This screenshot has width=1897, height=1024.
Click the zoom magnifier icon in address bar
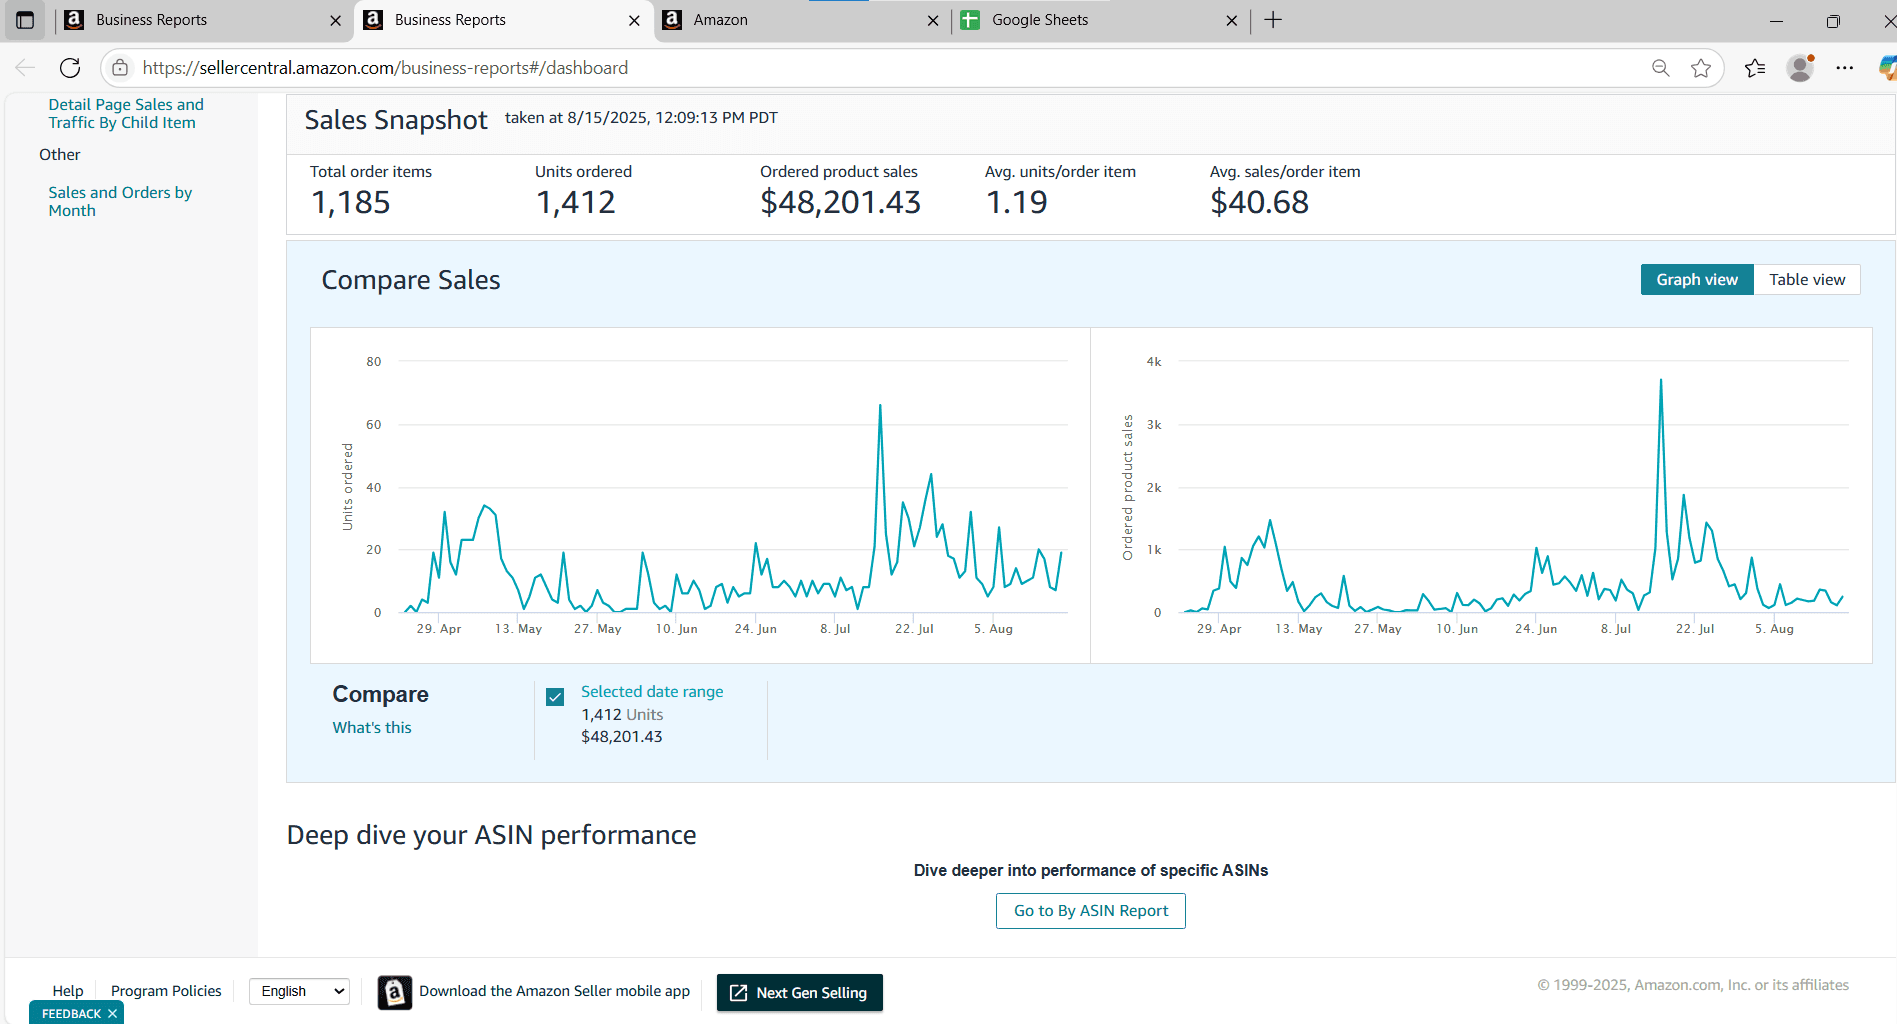coord(1660,68)
